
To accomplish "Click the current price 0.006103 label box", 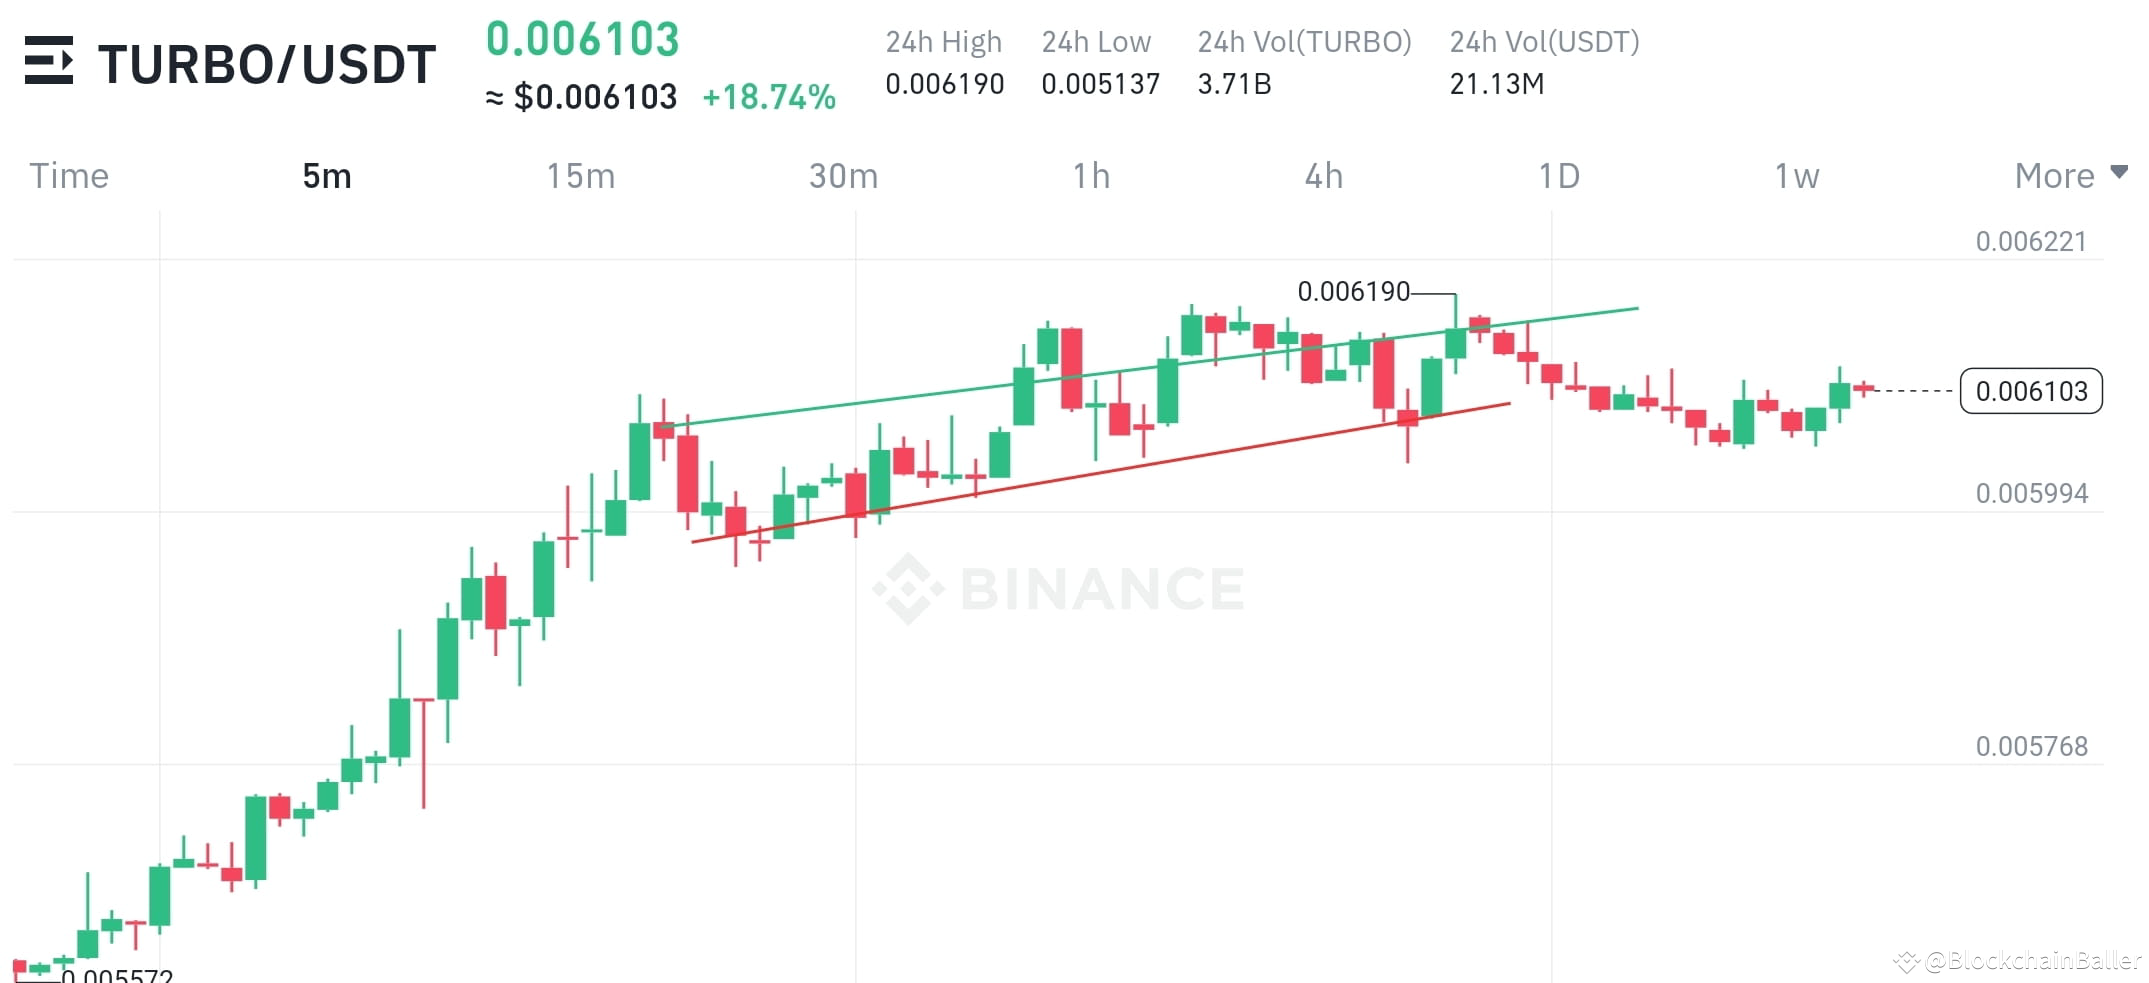I will tap(2030, 392).
